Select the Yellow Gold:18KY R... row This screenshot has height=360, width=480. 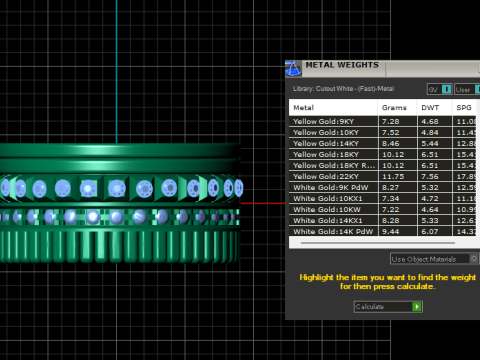click(x=383, y=165)
